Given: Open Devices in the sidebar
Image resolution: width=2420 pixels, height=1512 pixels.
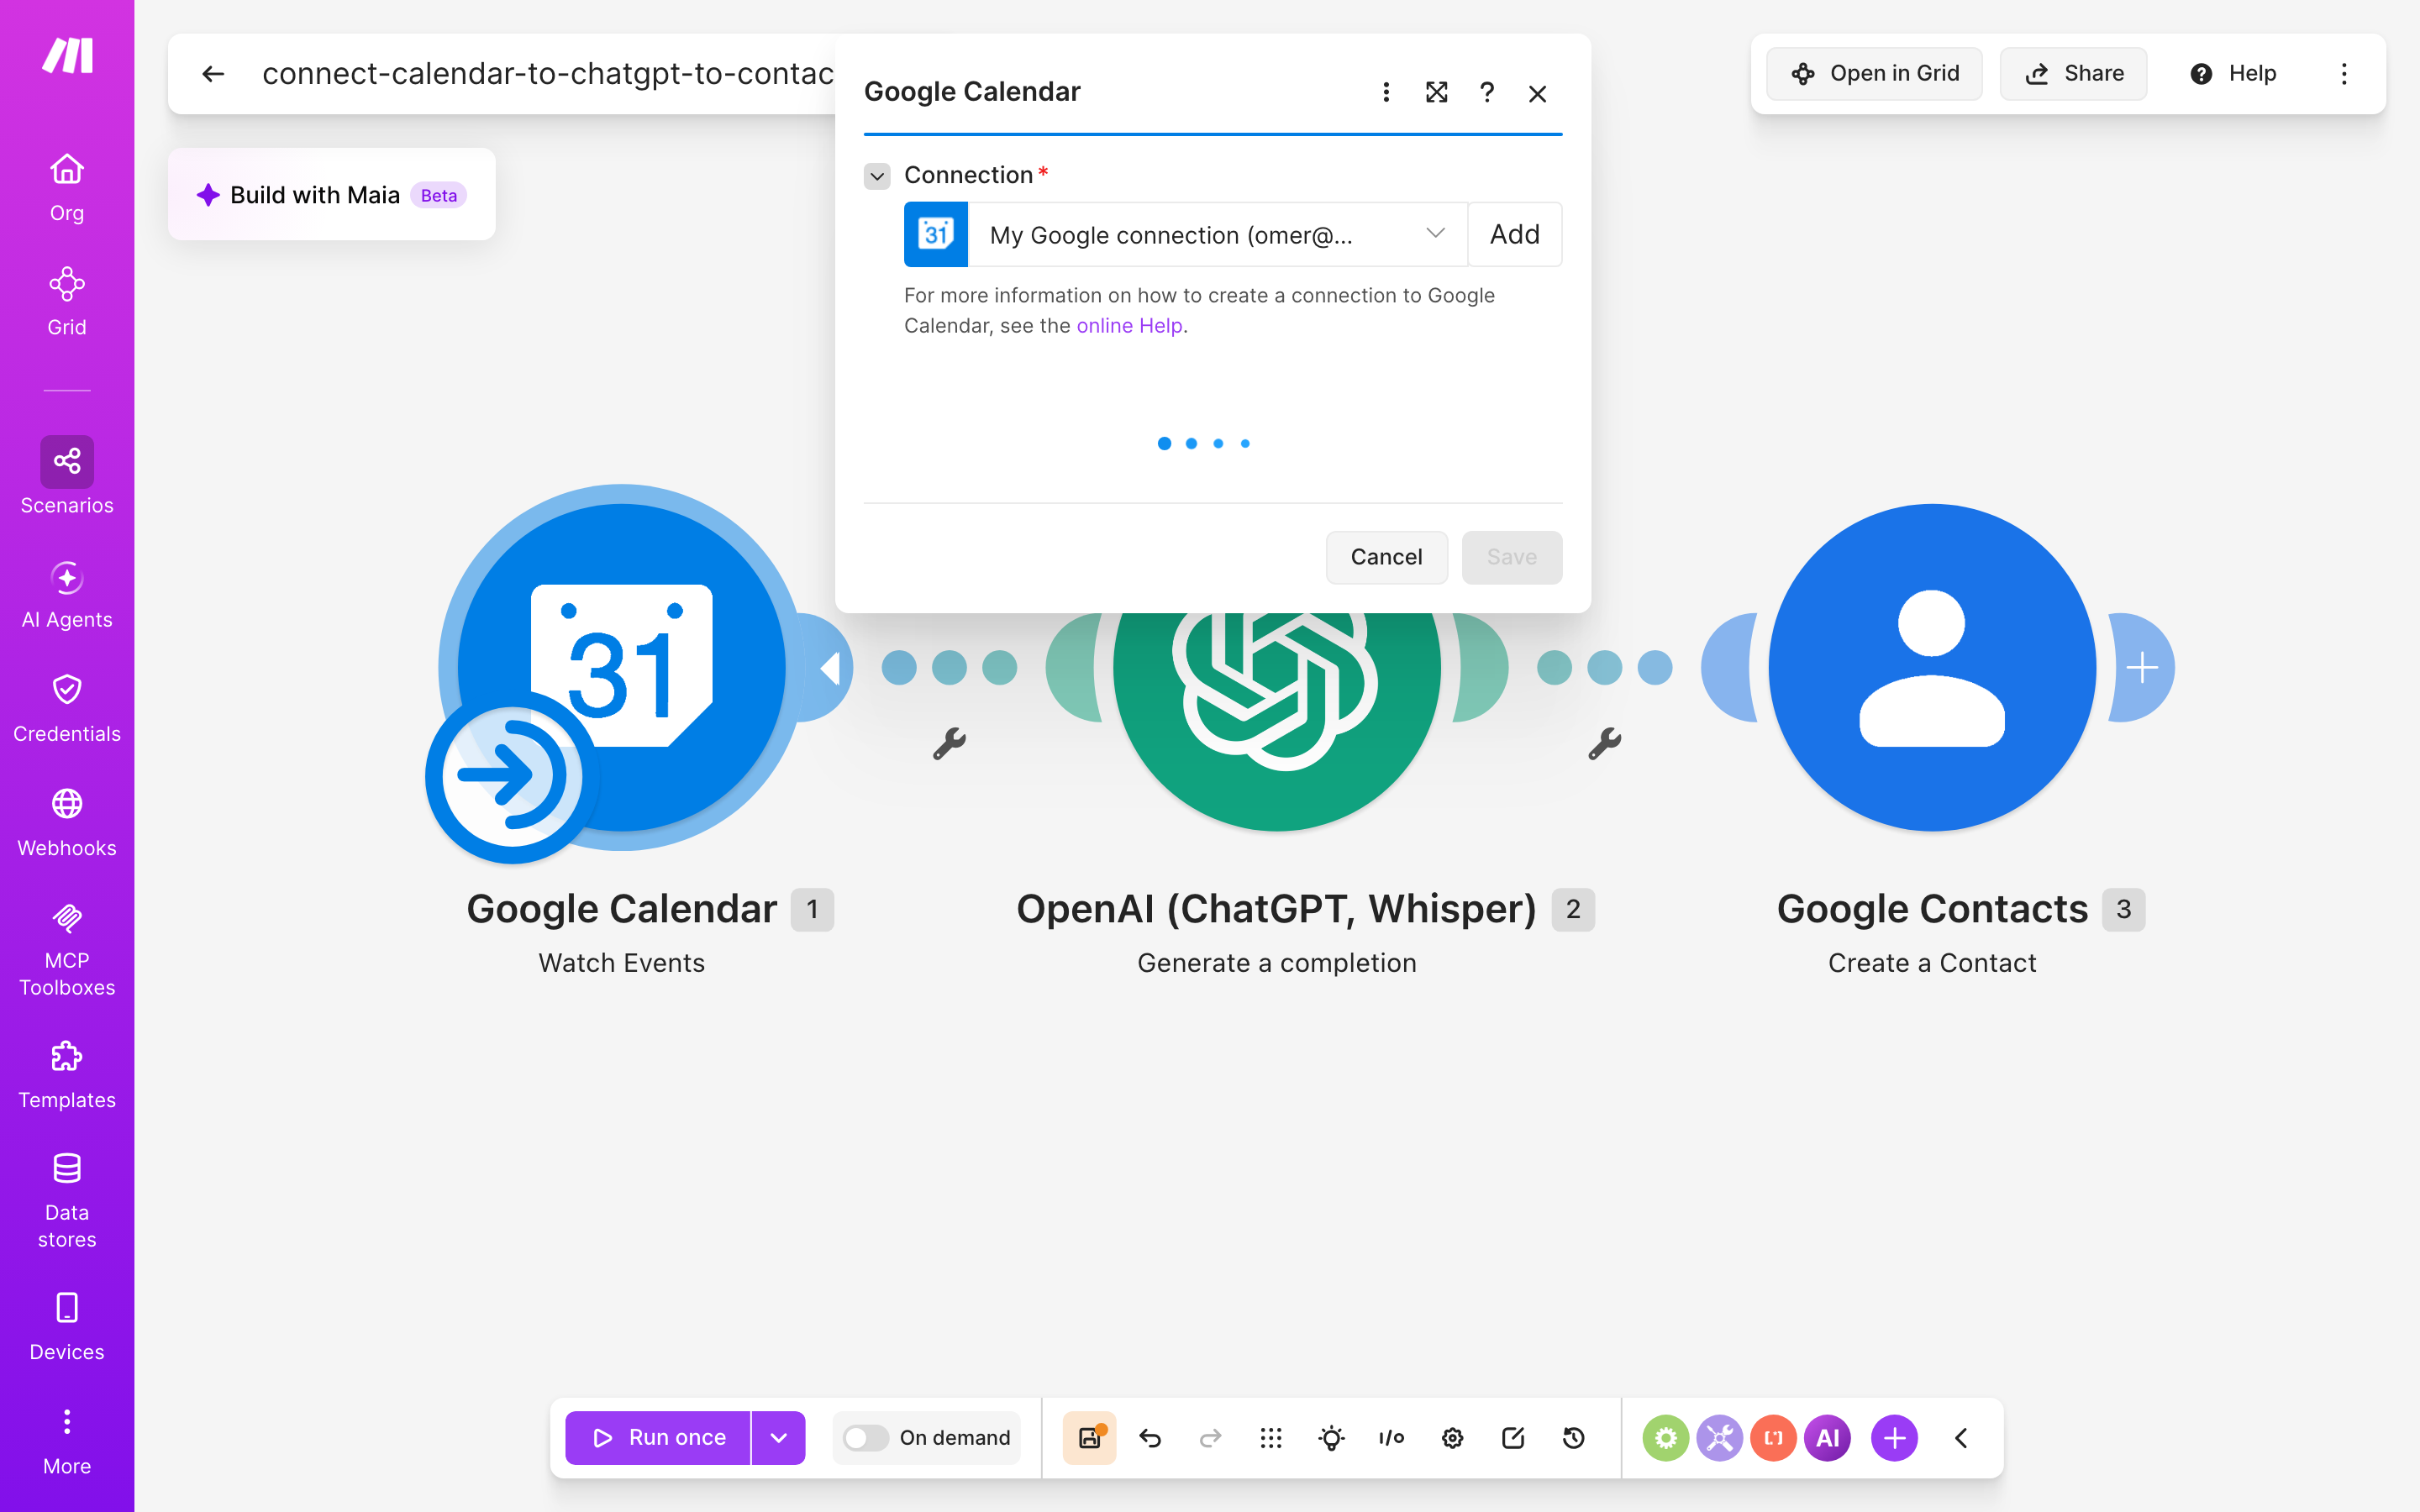Looking at the screenshot, I should 67,1326.
